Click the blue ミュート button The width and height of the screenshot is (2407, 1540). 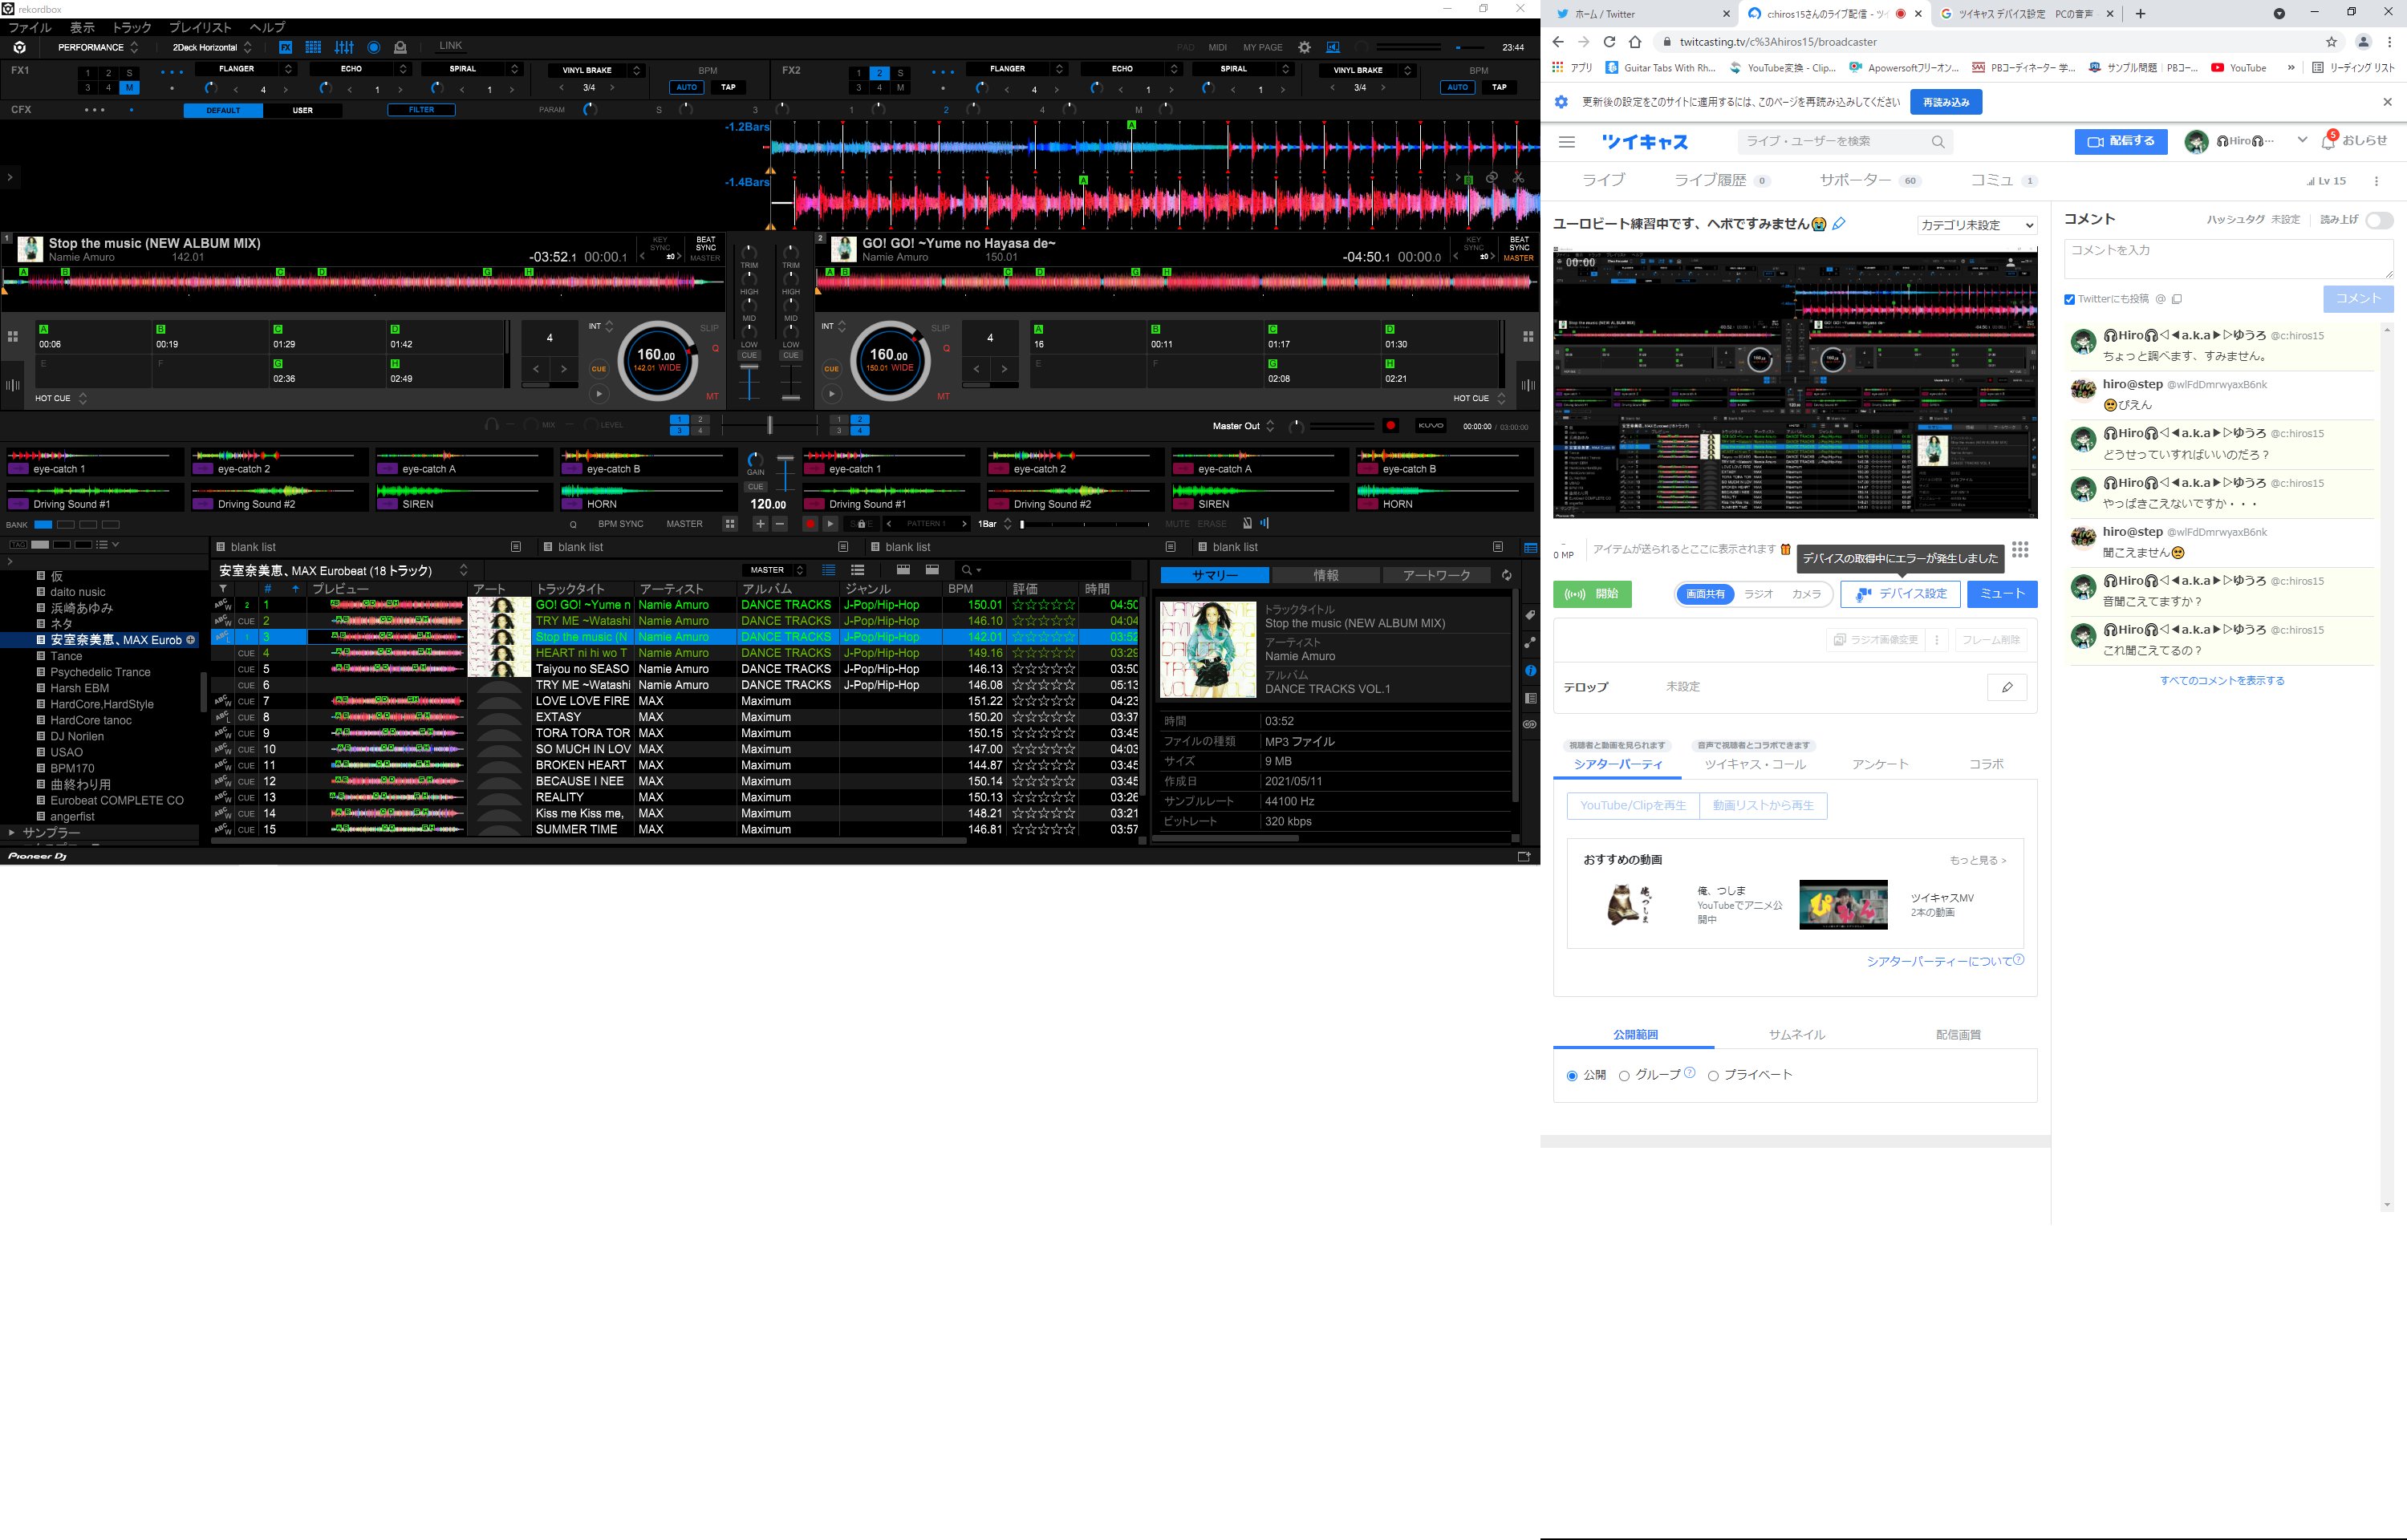2002,594
